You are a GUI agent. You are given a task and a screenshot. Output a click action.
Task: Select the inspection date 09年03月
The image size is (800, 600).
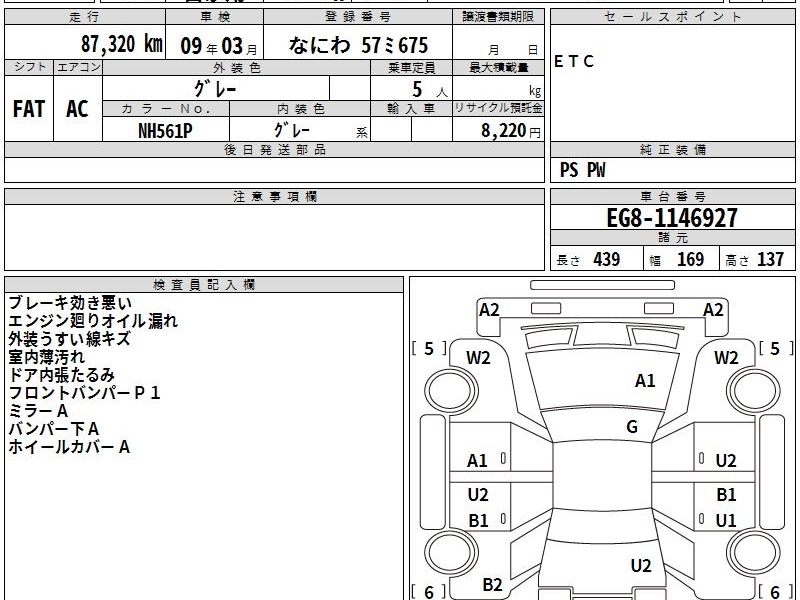[x=219, y=46]
